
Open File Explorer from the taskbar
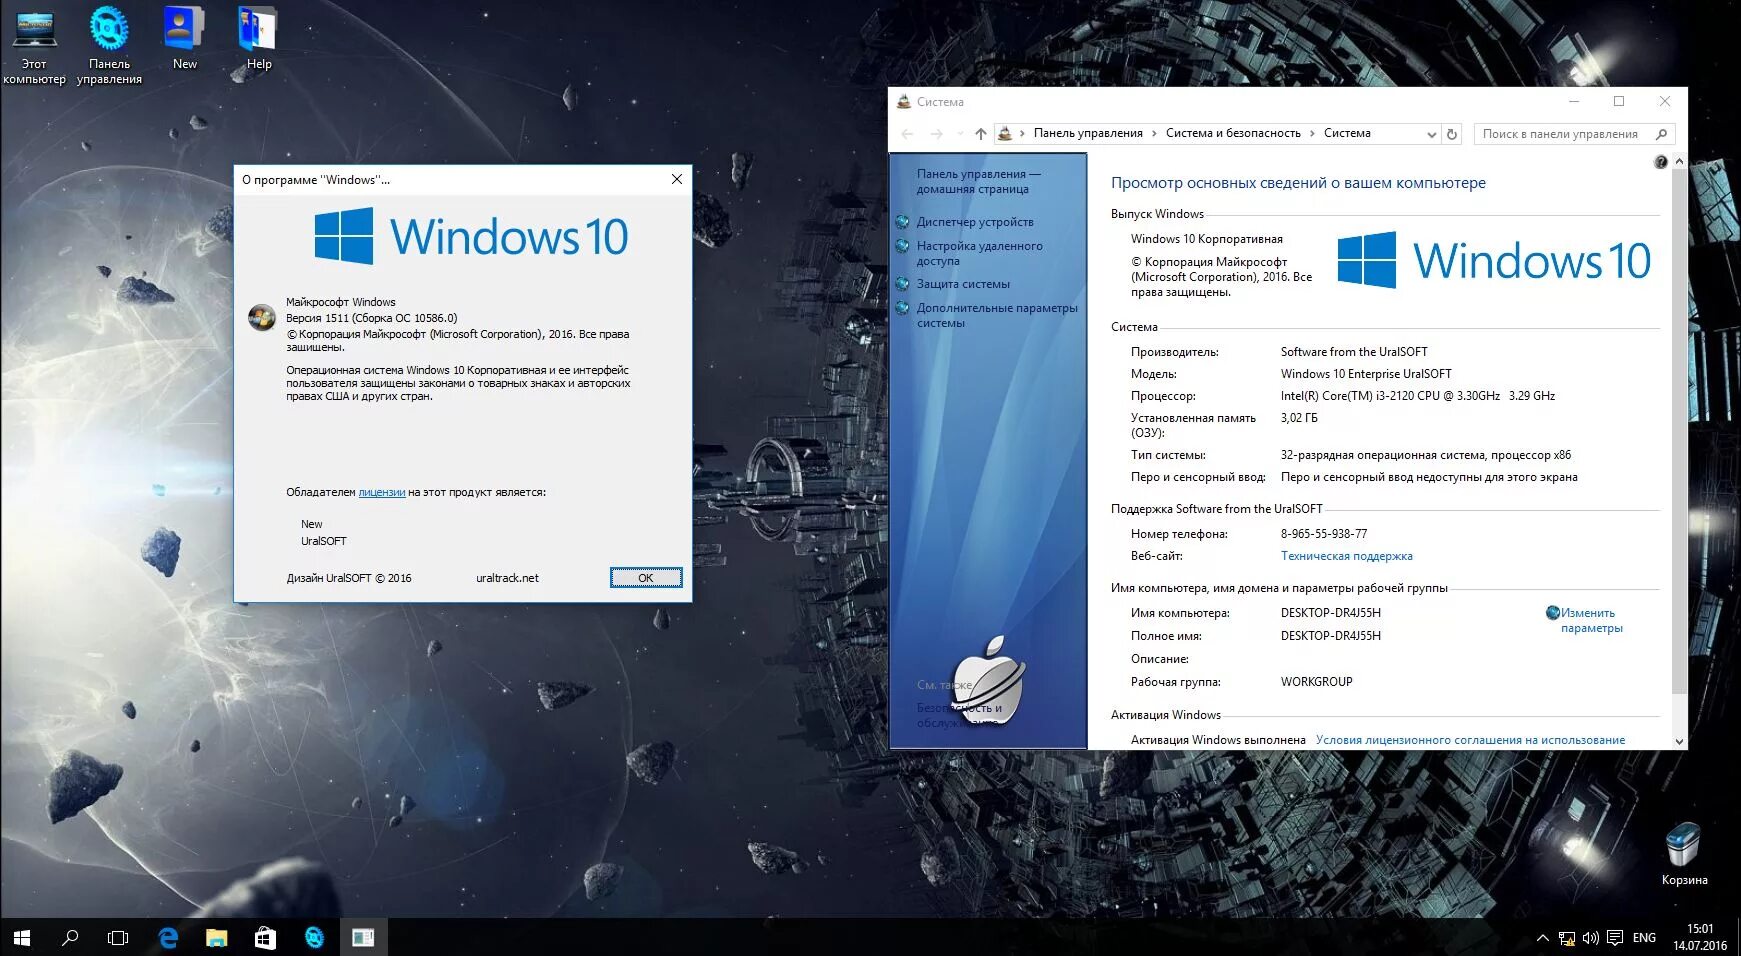216,938
